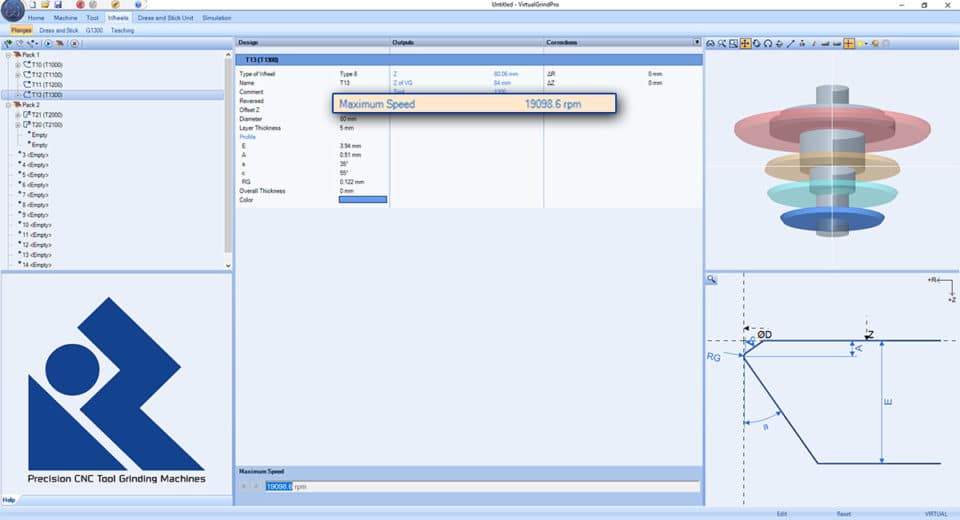The height and width of the screenshot is (520, 960).
Task: Open help via the blue question icon
Action: tap(138, 5)
